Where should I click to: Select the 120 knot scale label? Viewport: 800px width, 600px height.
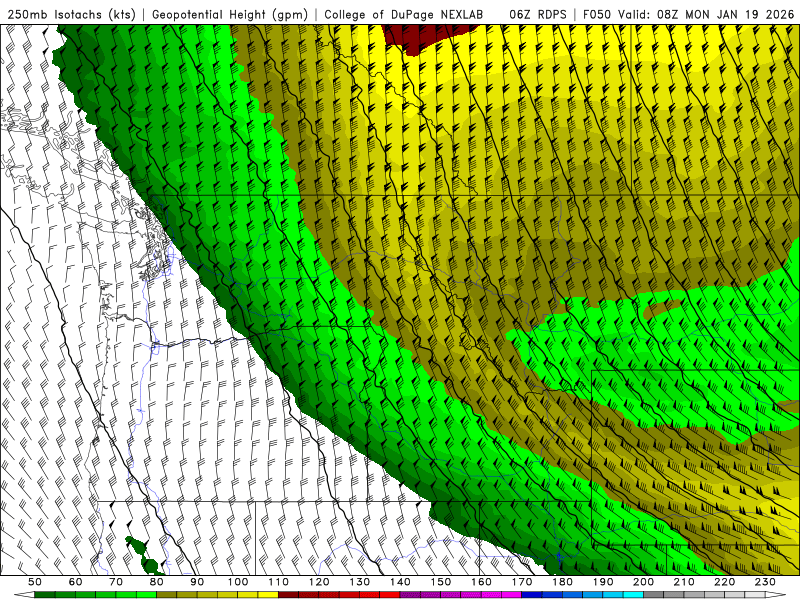(319, 582)
